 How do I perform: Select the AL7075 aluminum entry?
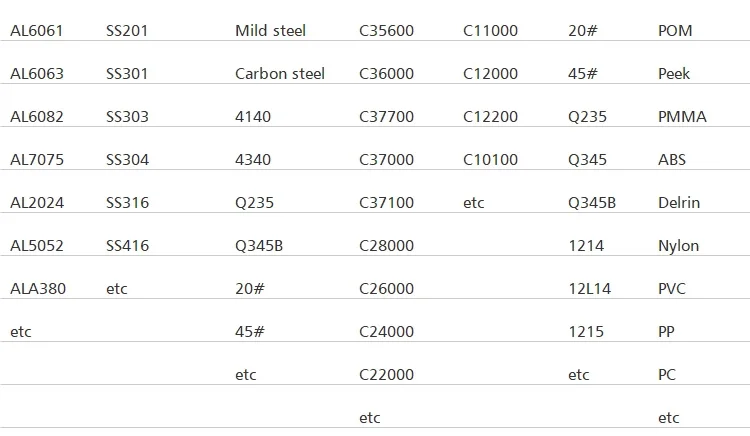click(37, 160)
